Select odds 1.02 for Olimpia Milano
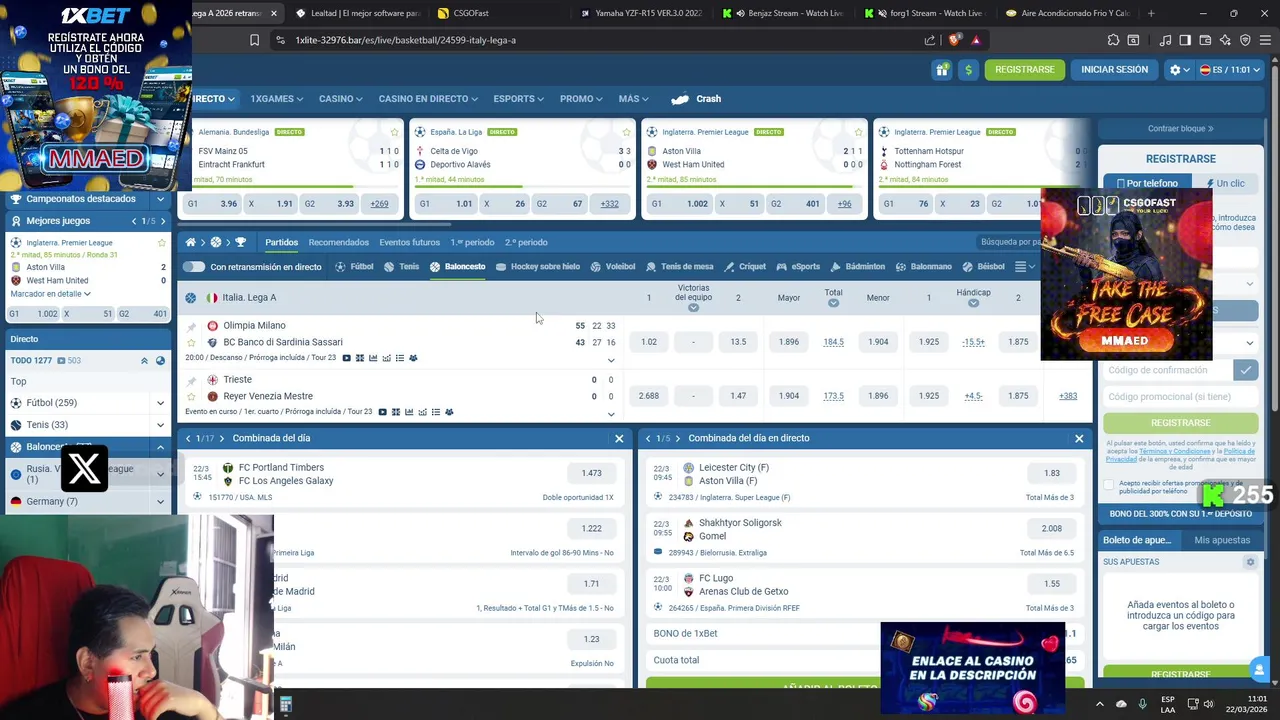Screen dimensions: 1280x720 (649, 342)
